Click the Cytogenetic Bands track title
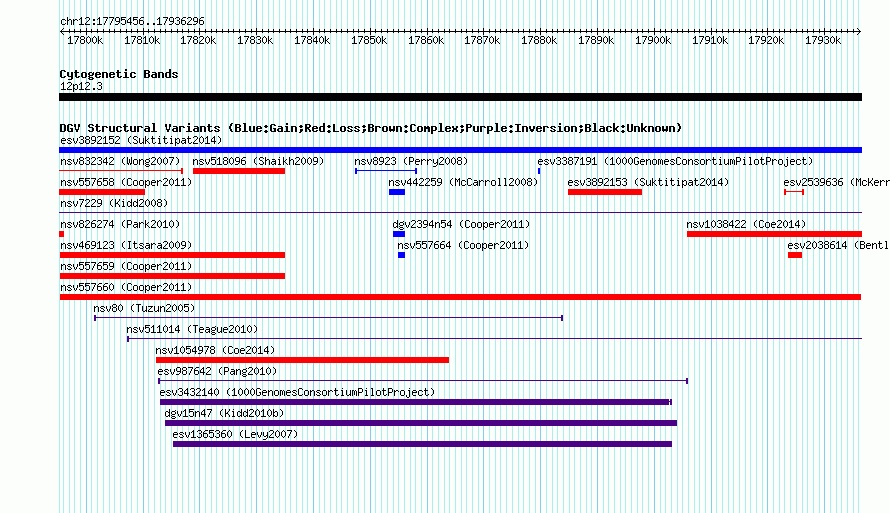This screenshot has width=890, height=513. coord(119,74)
